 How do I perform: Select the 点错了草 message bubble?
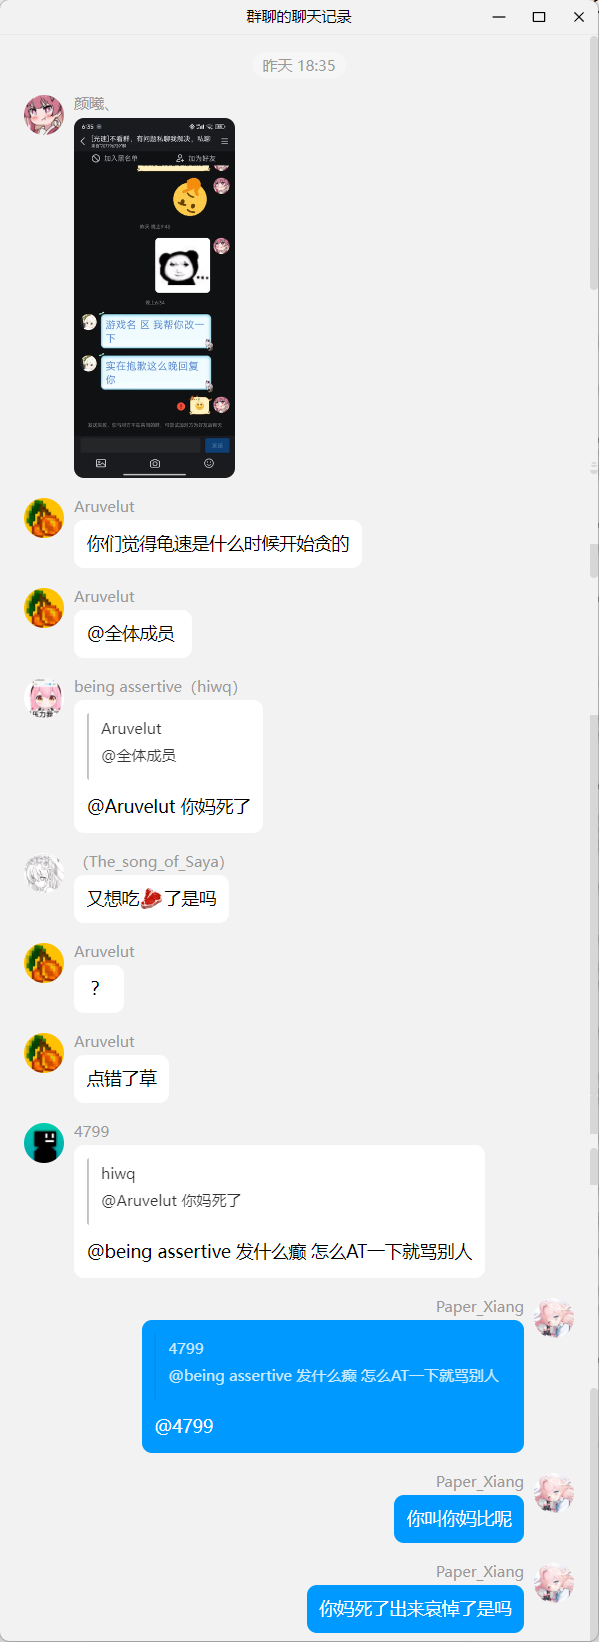pyautogui.click(x=122, y=1079)
